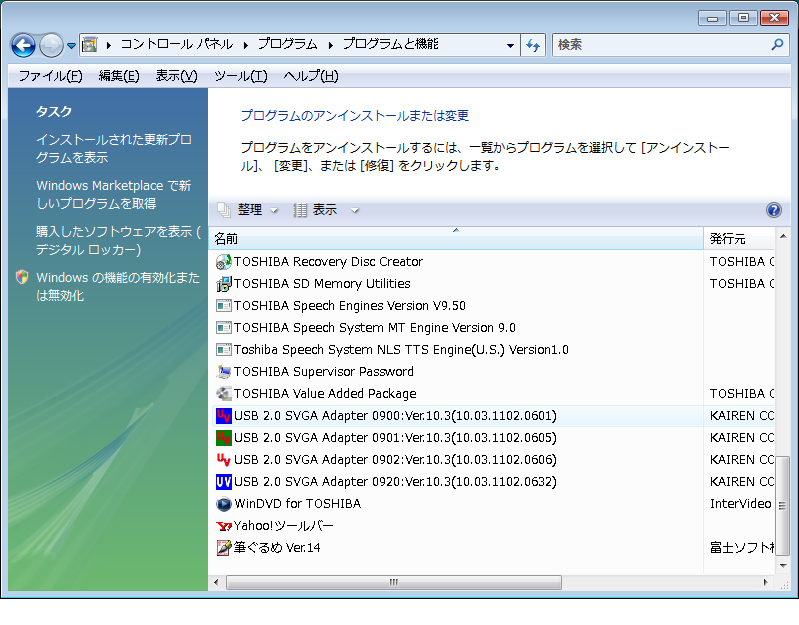Go back with the blue back arrow
This screenshot has width=799, height=625.
click(23, 45)
